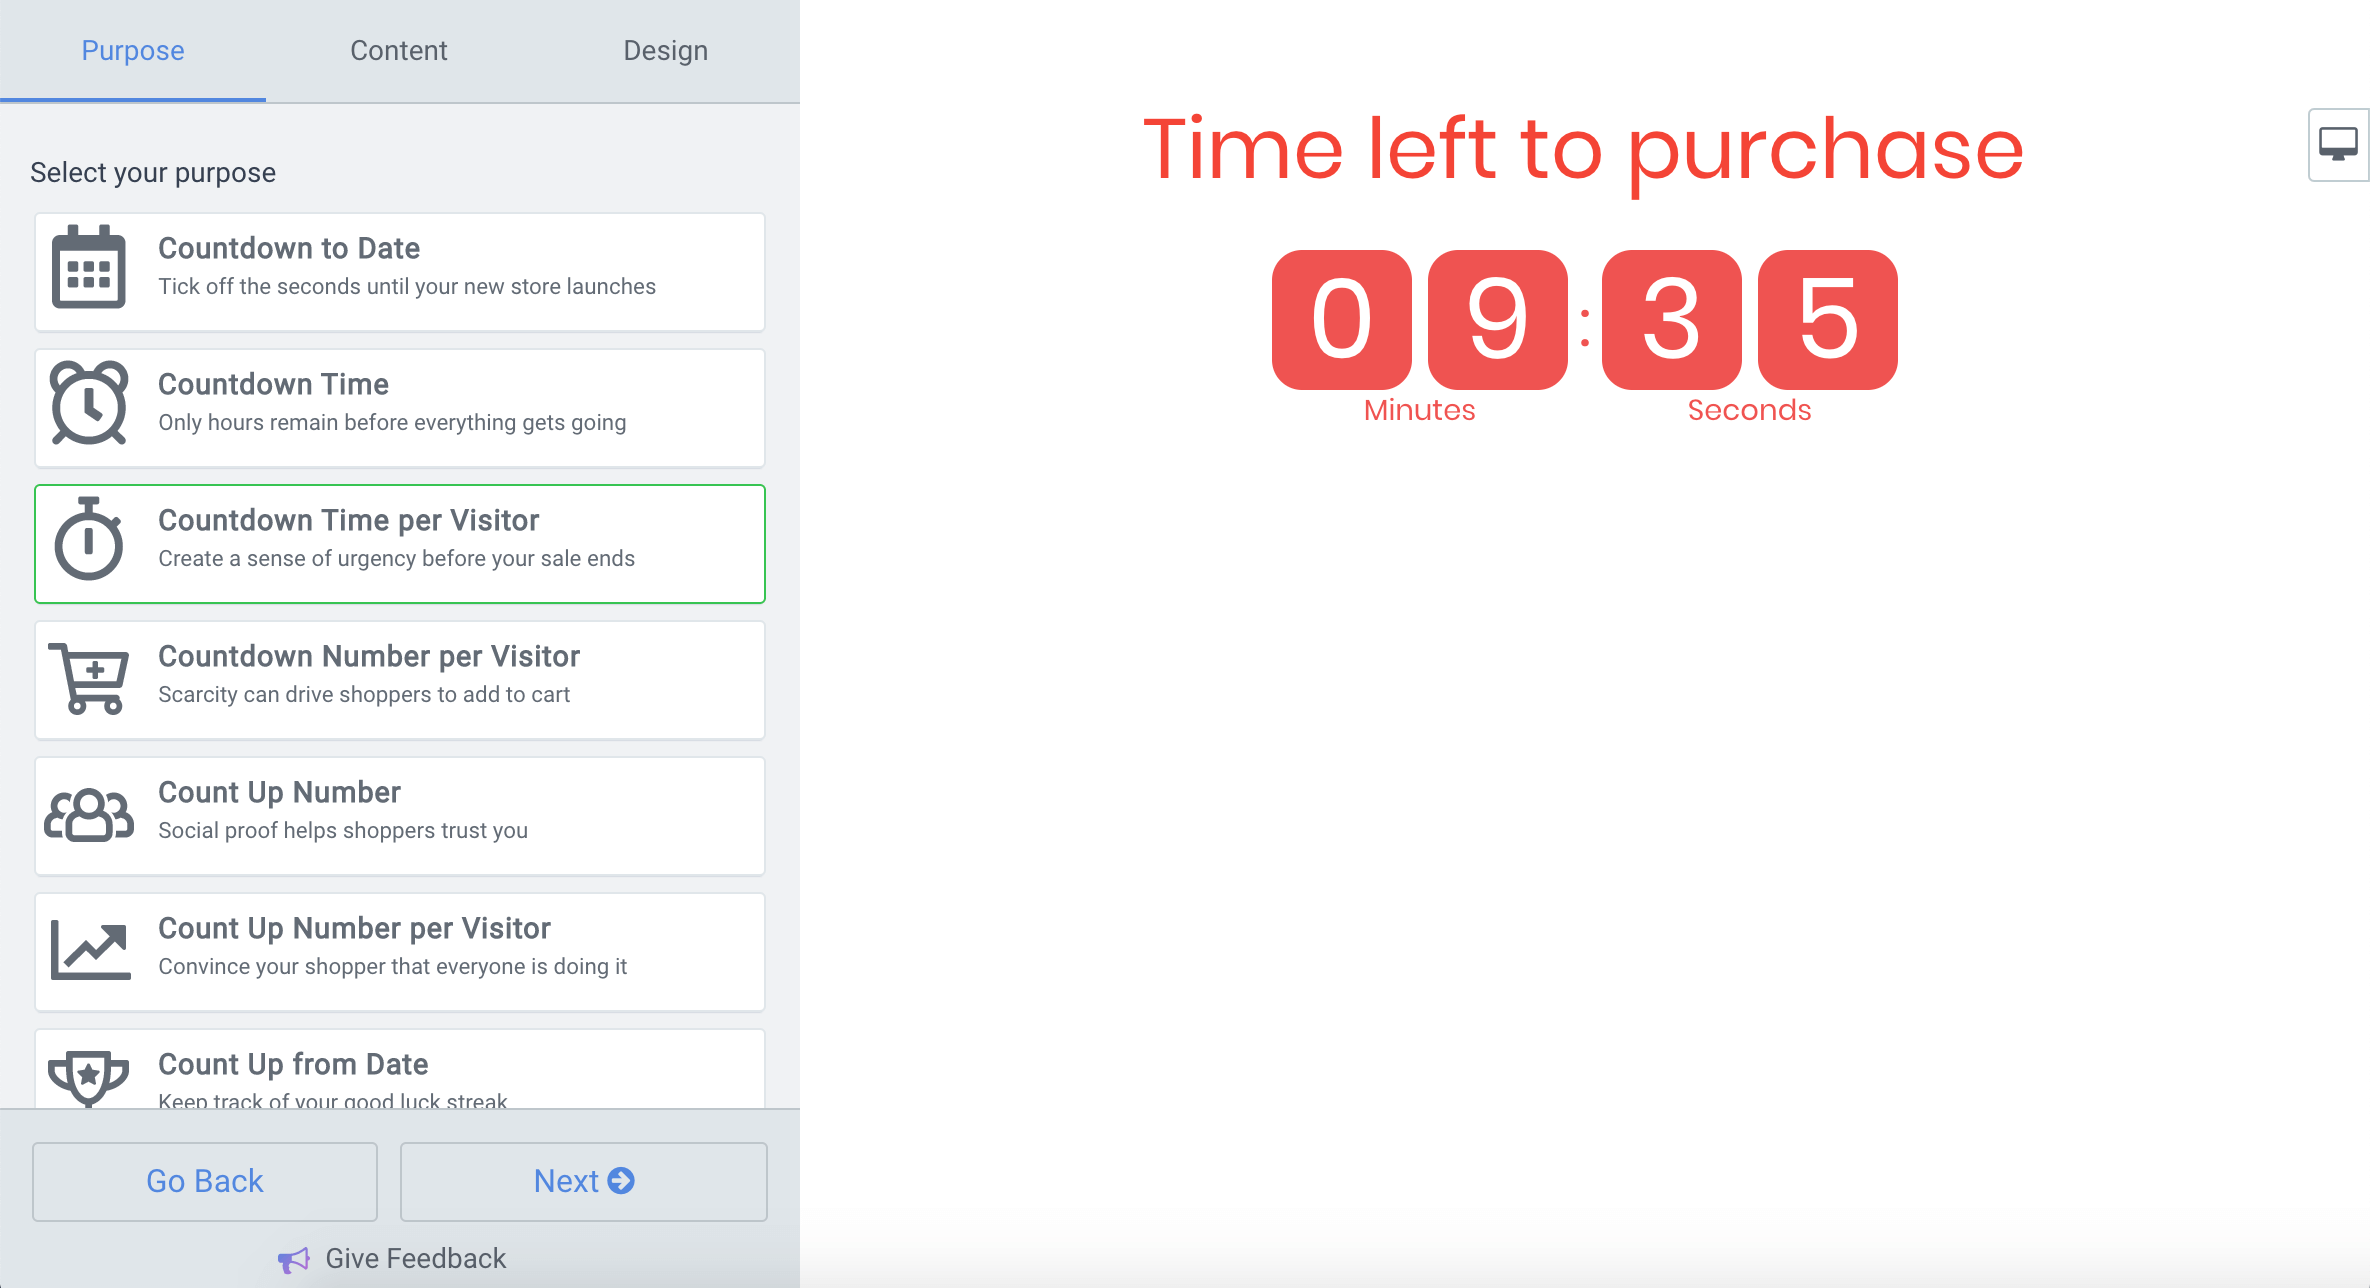
Task: Switch to the Content tab
Action: pos(398,50)
